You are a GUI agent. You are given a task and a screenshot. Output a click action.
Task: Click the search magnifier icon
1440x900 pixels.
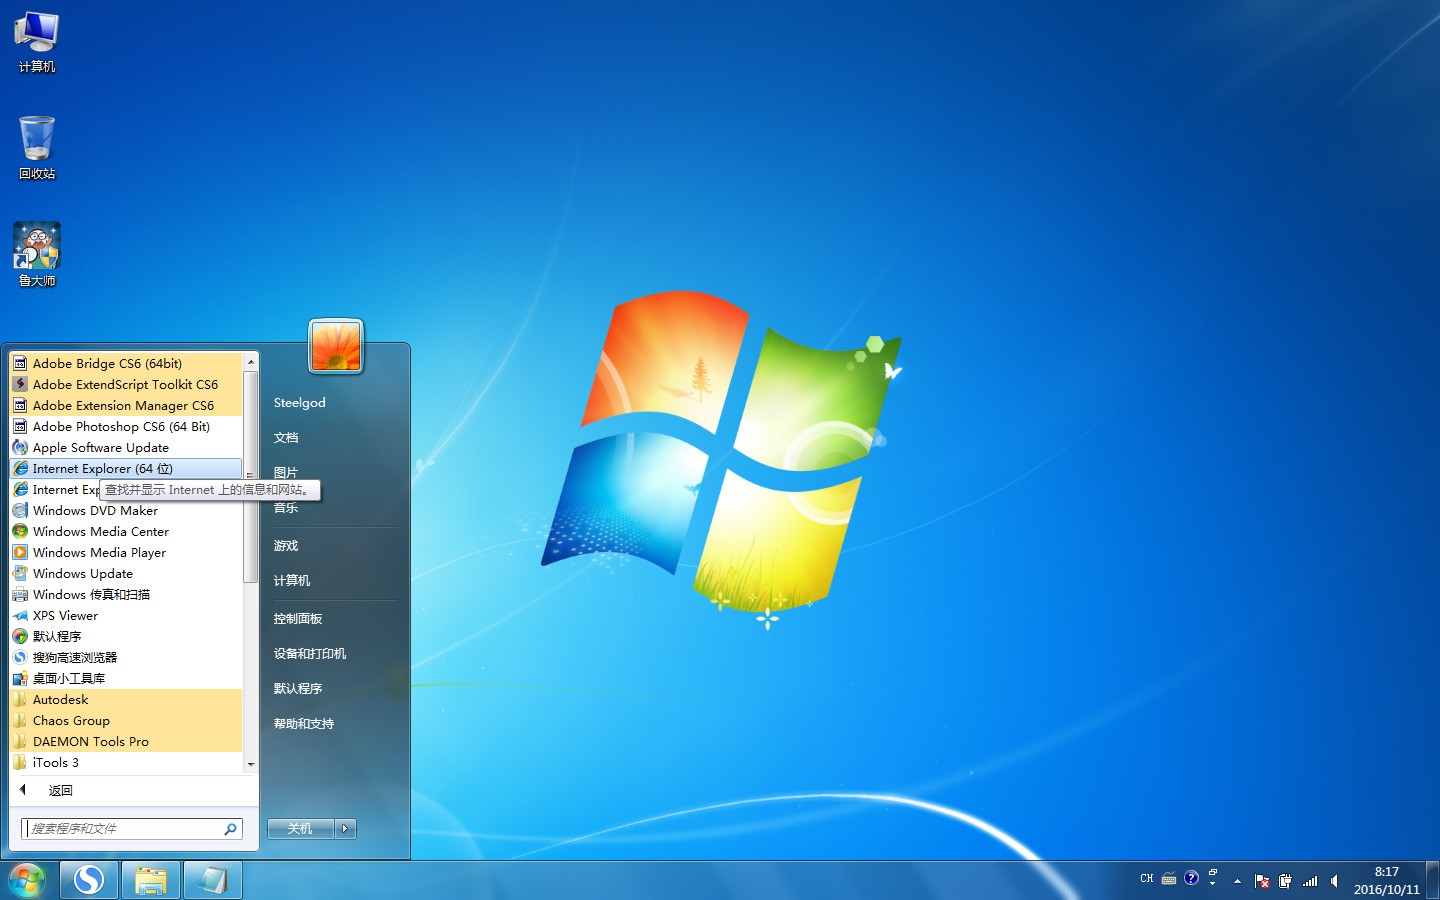(x=230, y=828)
